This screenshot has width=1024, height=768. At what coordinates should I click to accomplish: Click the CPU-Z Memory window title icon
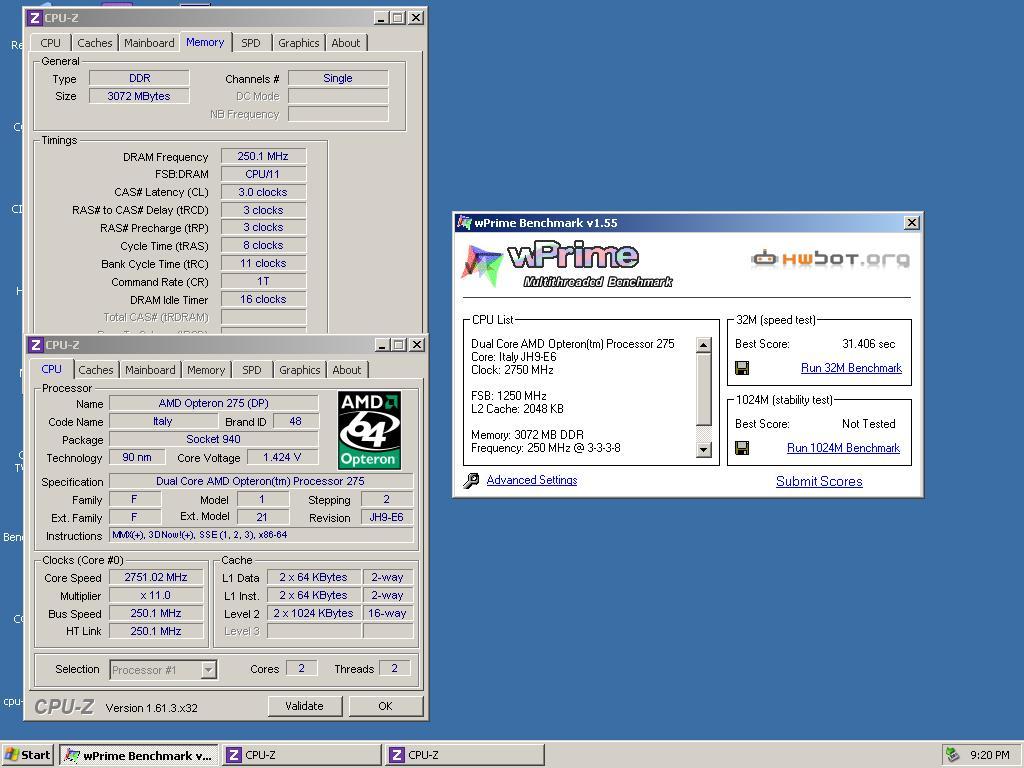click(35, 18)
